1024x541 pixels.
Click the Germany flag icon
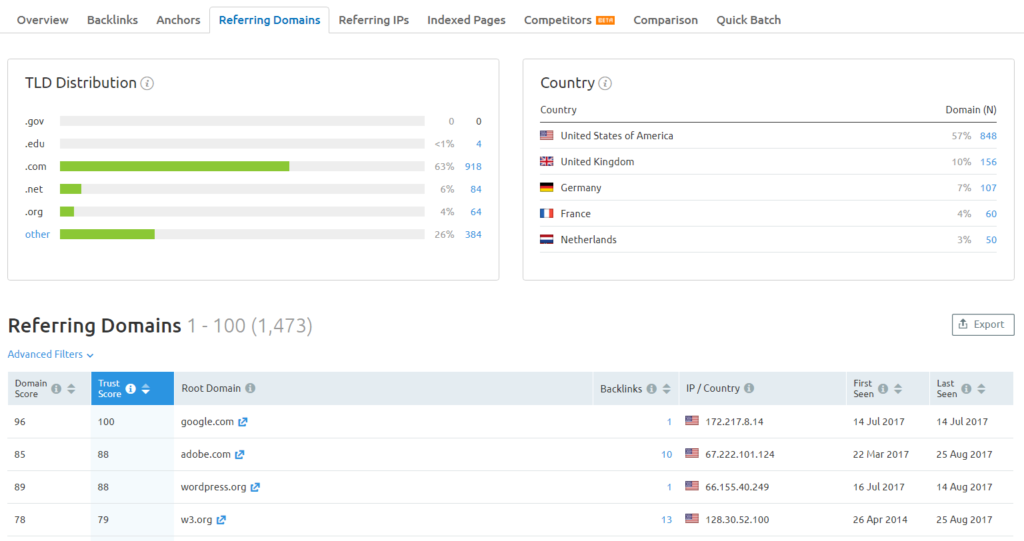pos(547,188)
